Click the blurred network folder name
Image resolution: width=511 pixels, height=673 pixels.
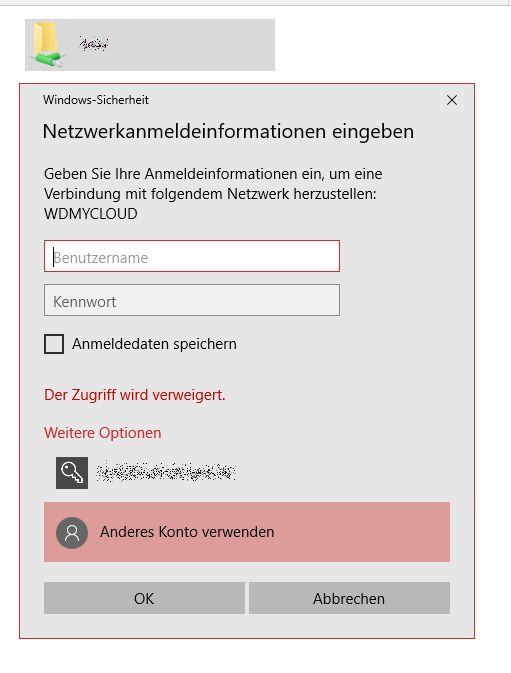tap(94, 44)
